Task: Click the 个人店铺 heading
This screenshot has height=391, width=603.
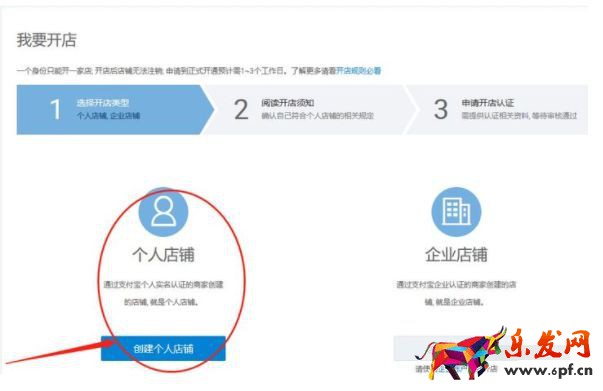Action: (x=163, y=255)
